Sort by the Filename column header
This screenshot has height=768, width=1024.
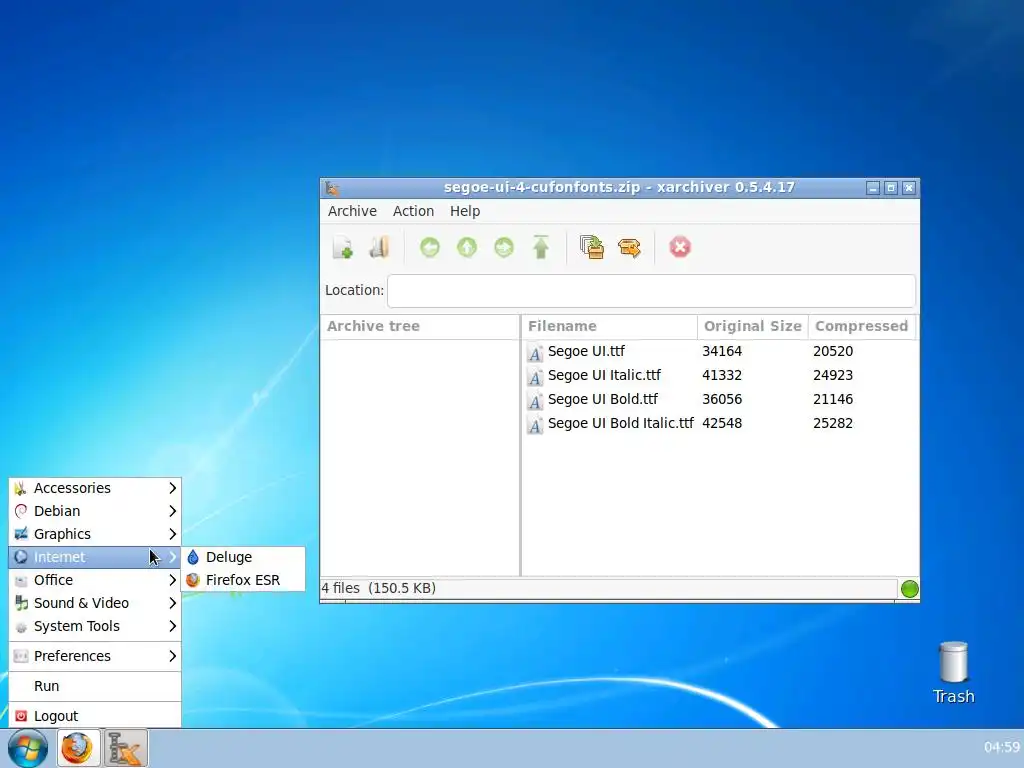[609, 327]
